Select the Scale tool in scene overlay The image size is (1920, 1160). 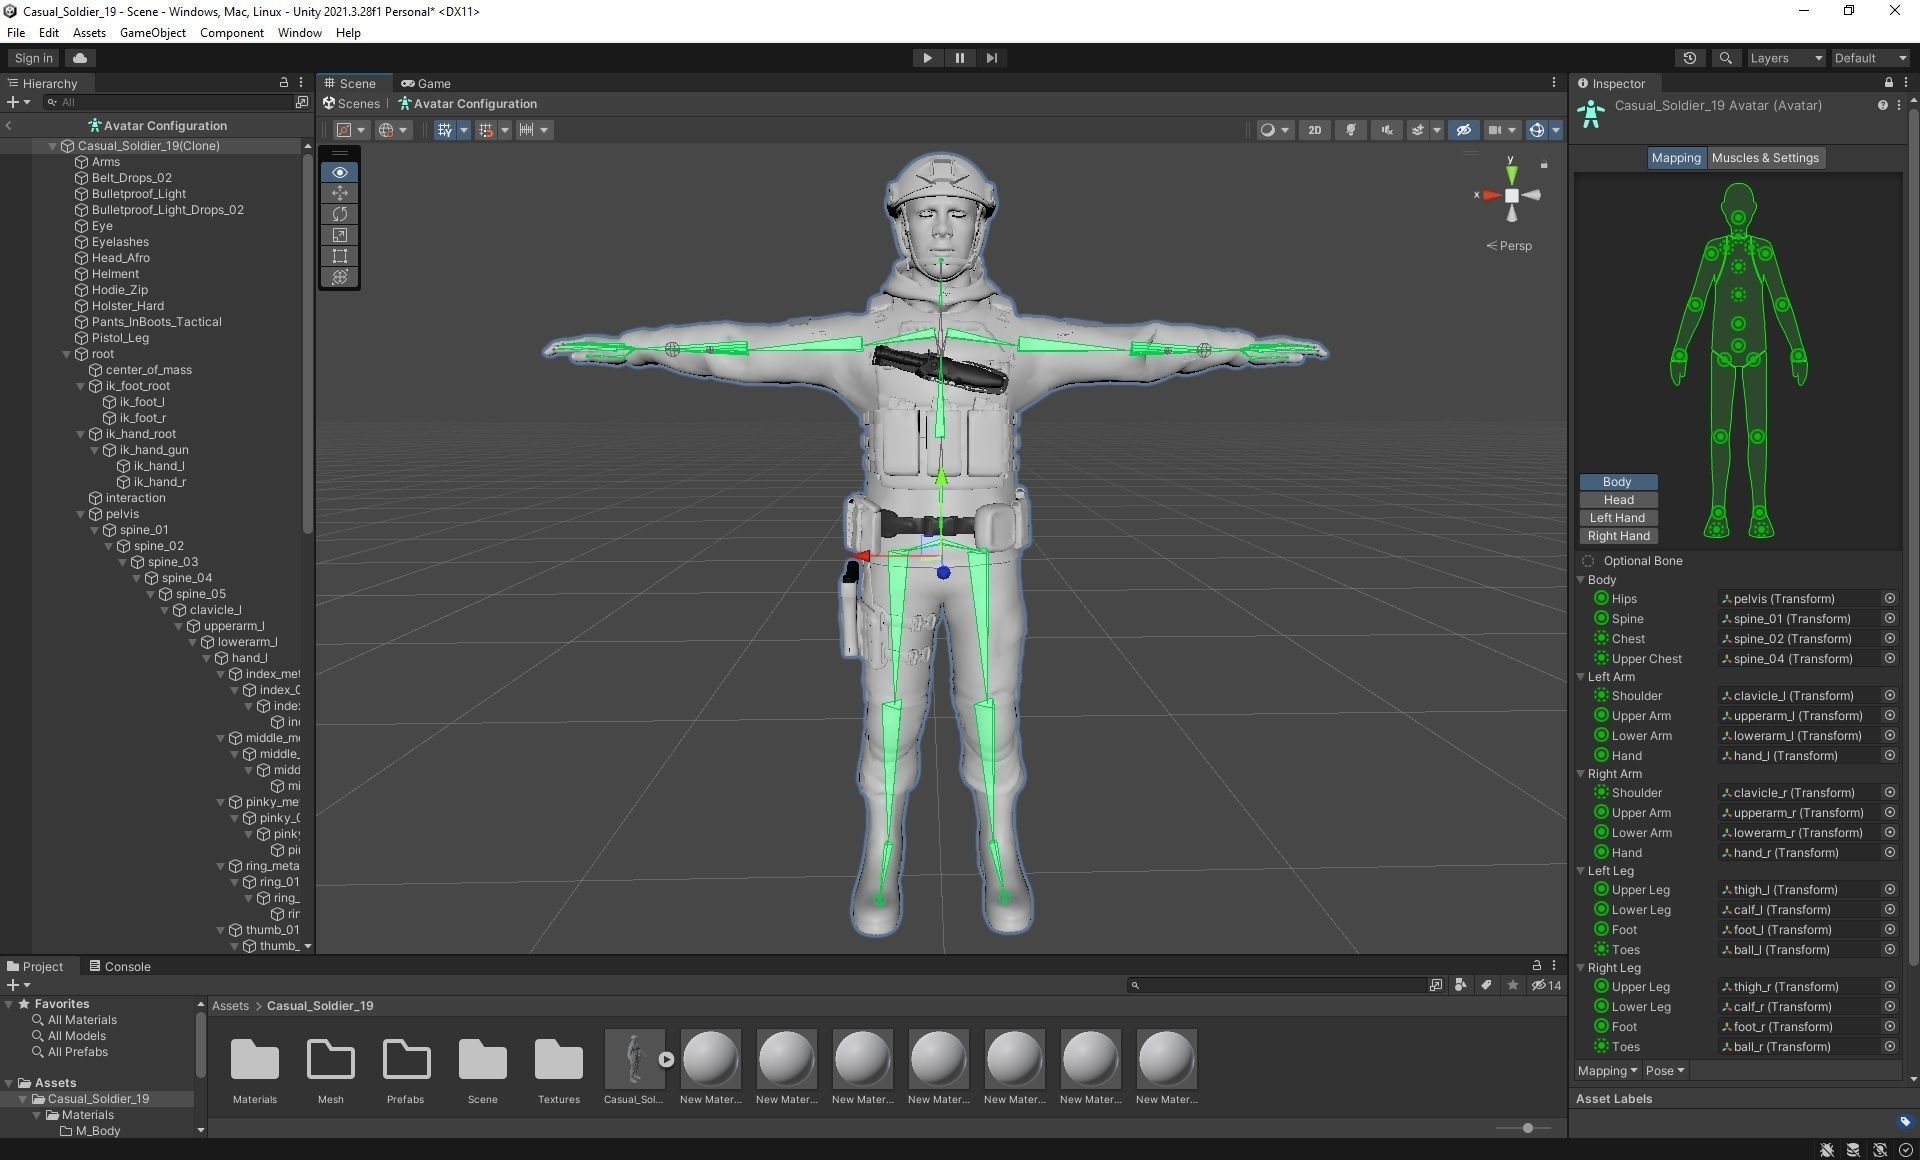[340, 235]
